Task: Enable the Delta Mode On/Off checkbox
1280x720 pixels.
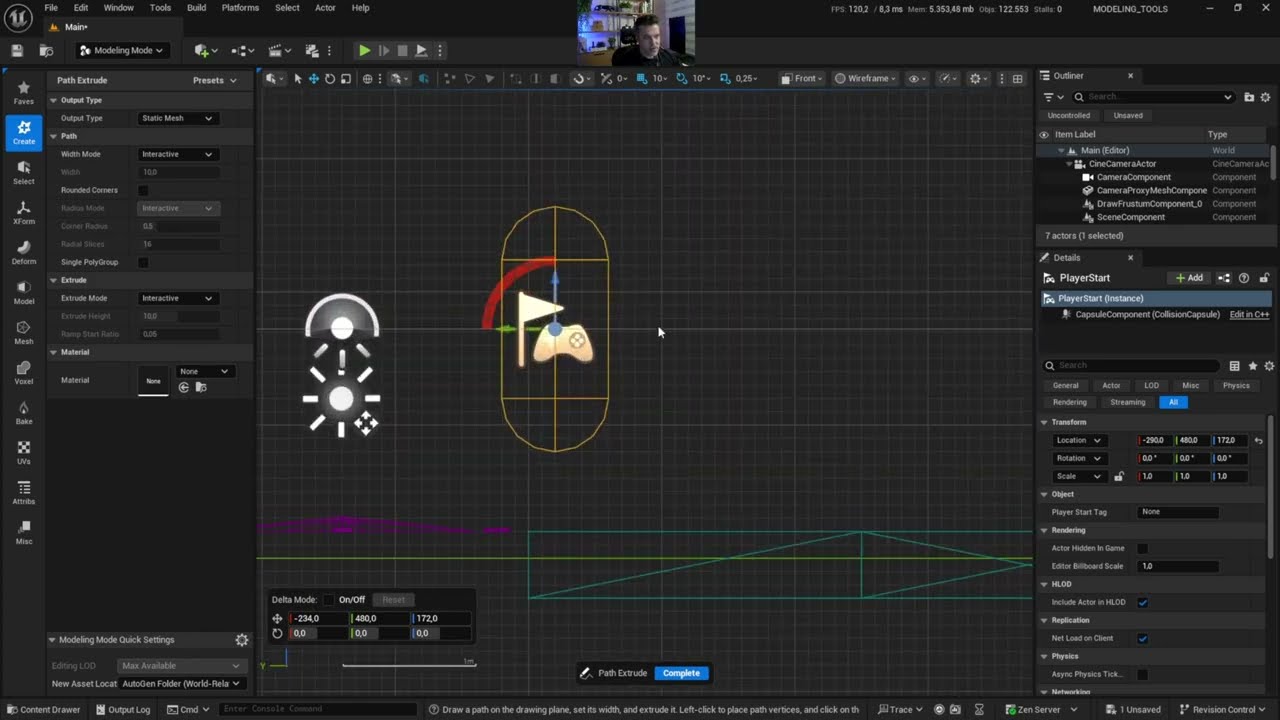Action: (329, 600)
